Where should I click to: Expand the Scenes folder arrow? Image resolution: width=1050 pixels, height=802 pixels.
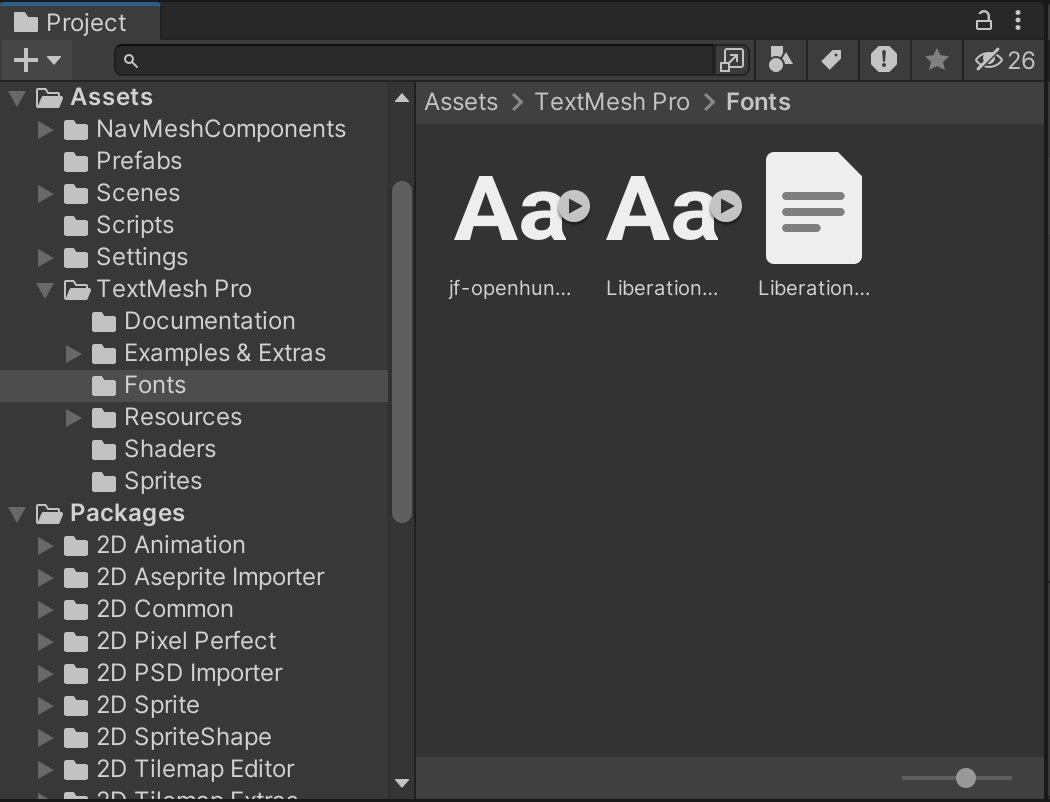click(45, 194)
